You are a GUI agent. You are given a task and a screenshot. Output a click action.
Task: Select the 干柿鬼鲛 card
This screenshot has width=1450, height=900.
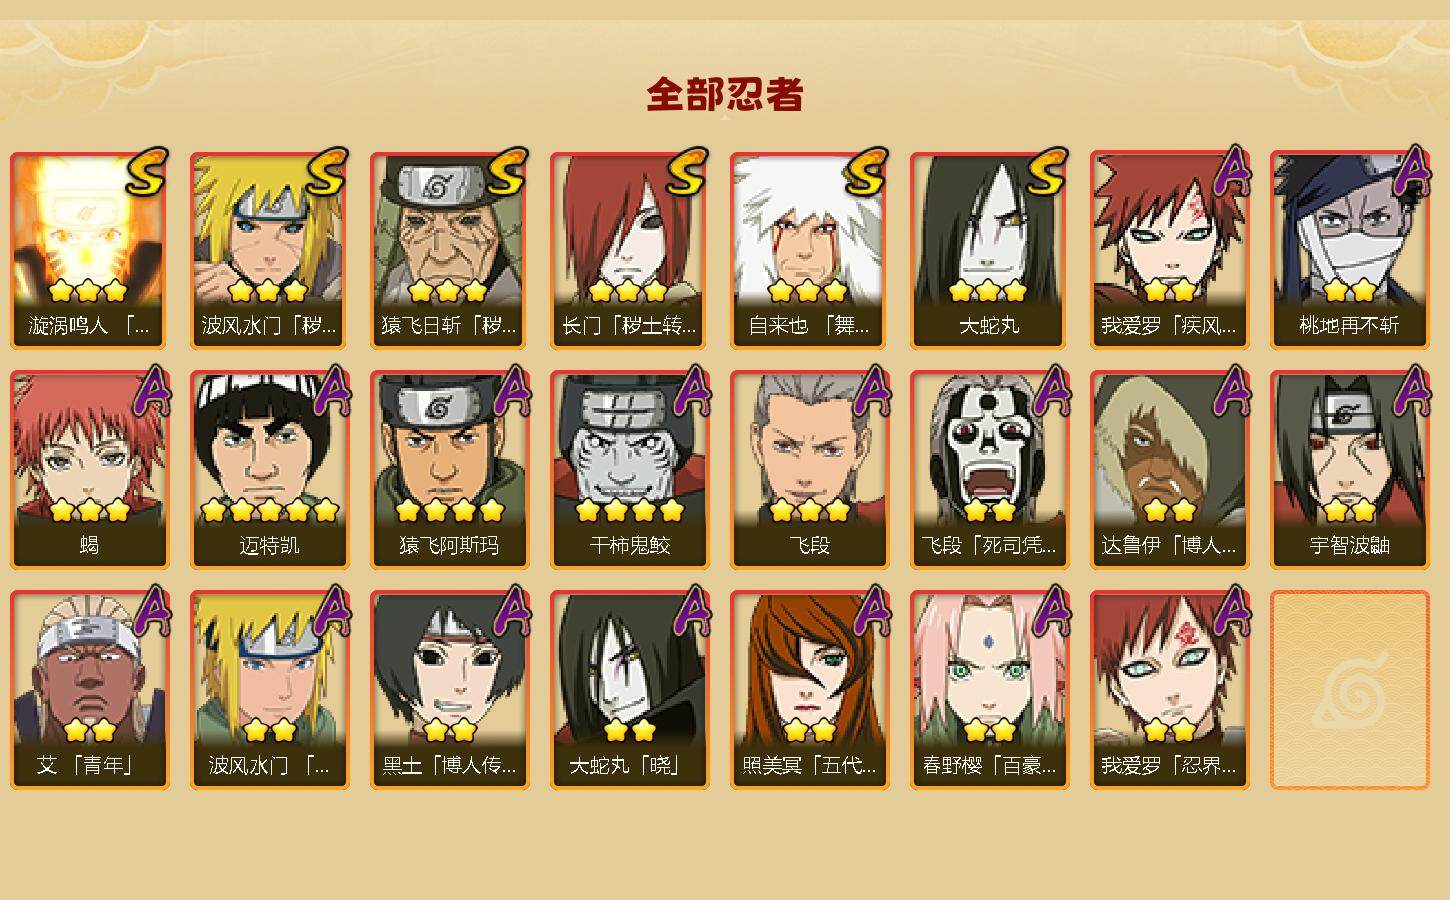coord(629,470)
